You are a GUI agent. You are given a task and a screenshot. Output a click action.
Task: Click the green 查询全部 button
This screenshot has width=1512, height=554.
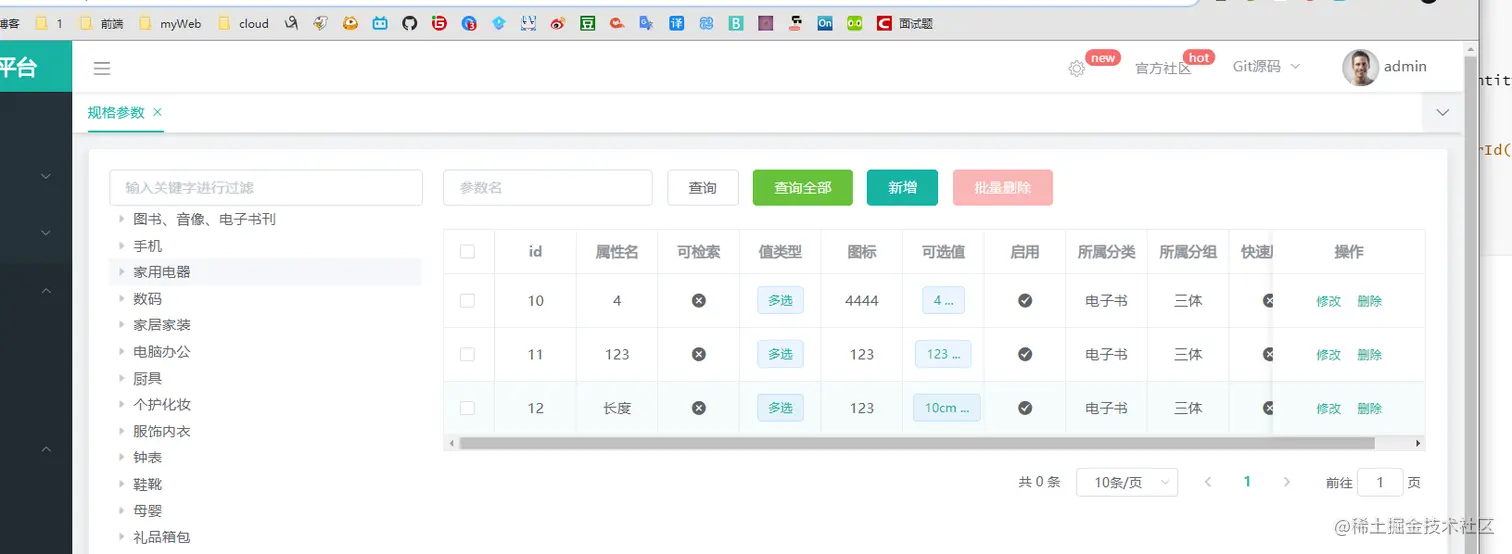point(803,188)
